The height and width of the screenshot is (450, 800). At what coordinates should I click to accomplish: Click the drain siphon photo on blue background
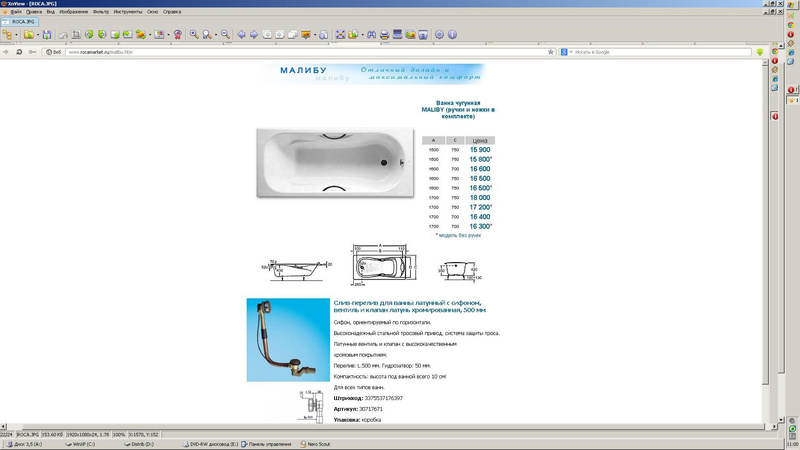288,340
